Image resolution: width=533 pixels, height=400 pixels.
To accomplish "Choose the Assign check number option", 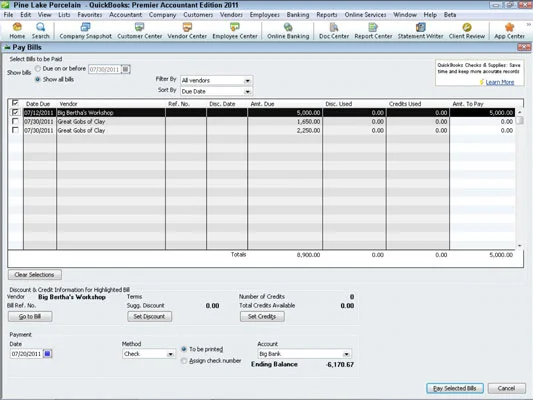I will coord(184,361).
